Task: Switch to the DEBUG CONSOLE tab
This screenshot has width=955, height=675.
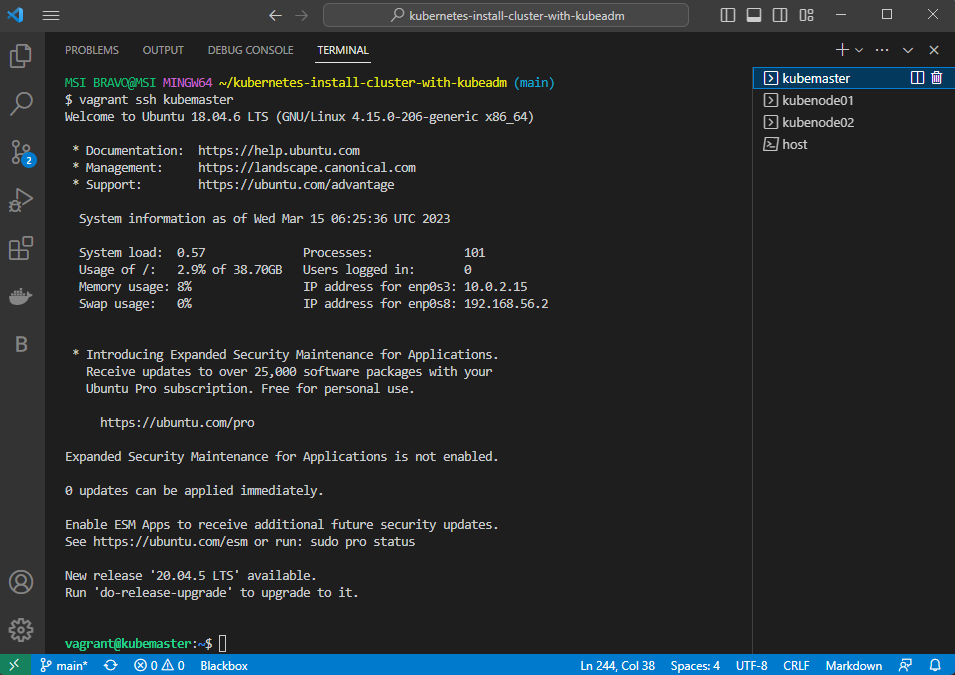Action: [x=250, y=50]
